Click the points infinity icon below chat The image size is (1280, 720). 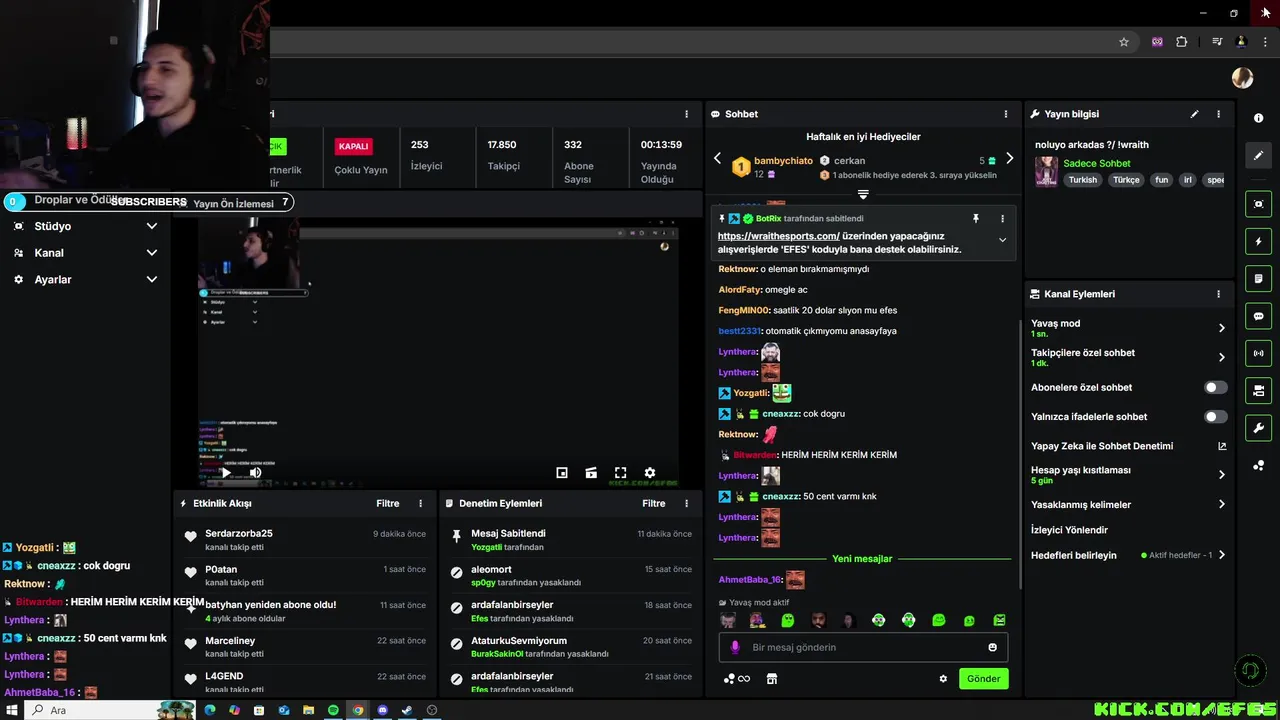pos(736,679)
